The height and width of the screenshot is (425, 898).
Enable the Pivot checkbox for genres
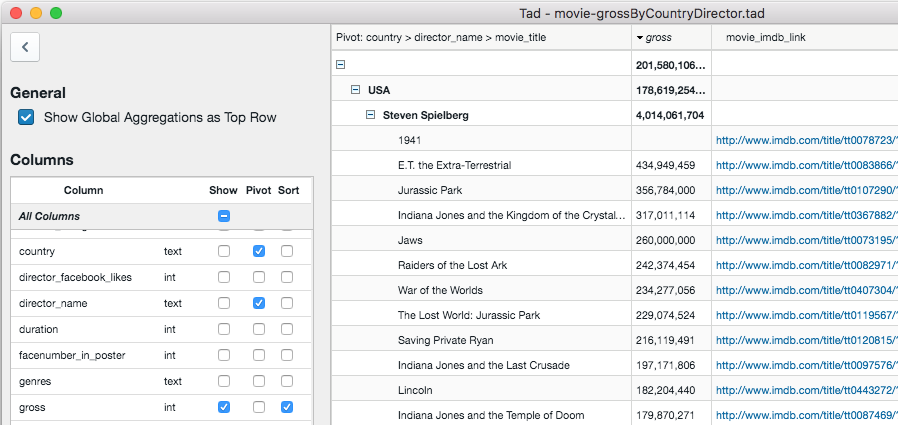pyautogui.click(x=259, y=381)
